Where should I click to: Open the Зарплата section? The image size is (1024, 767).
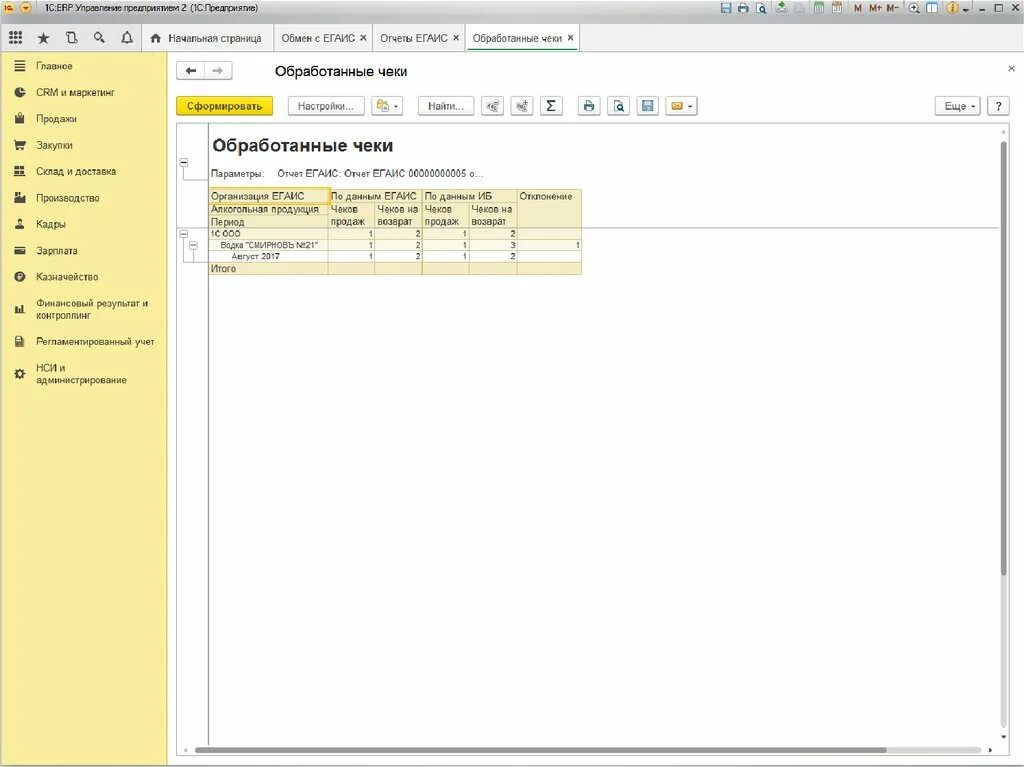click(57, 250)
